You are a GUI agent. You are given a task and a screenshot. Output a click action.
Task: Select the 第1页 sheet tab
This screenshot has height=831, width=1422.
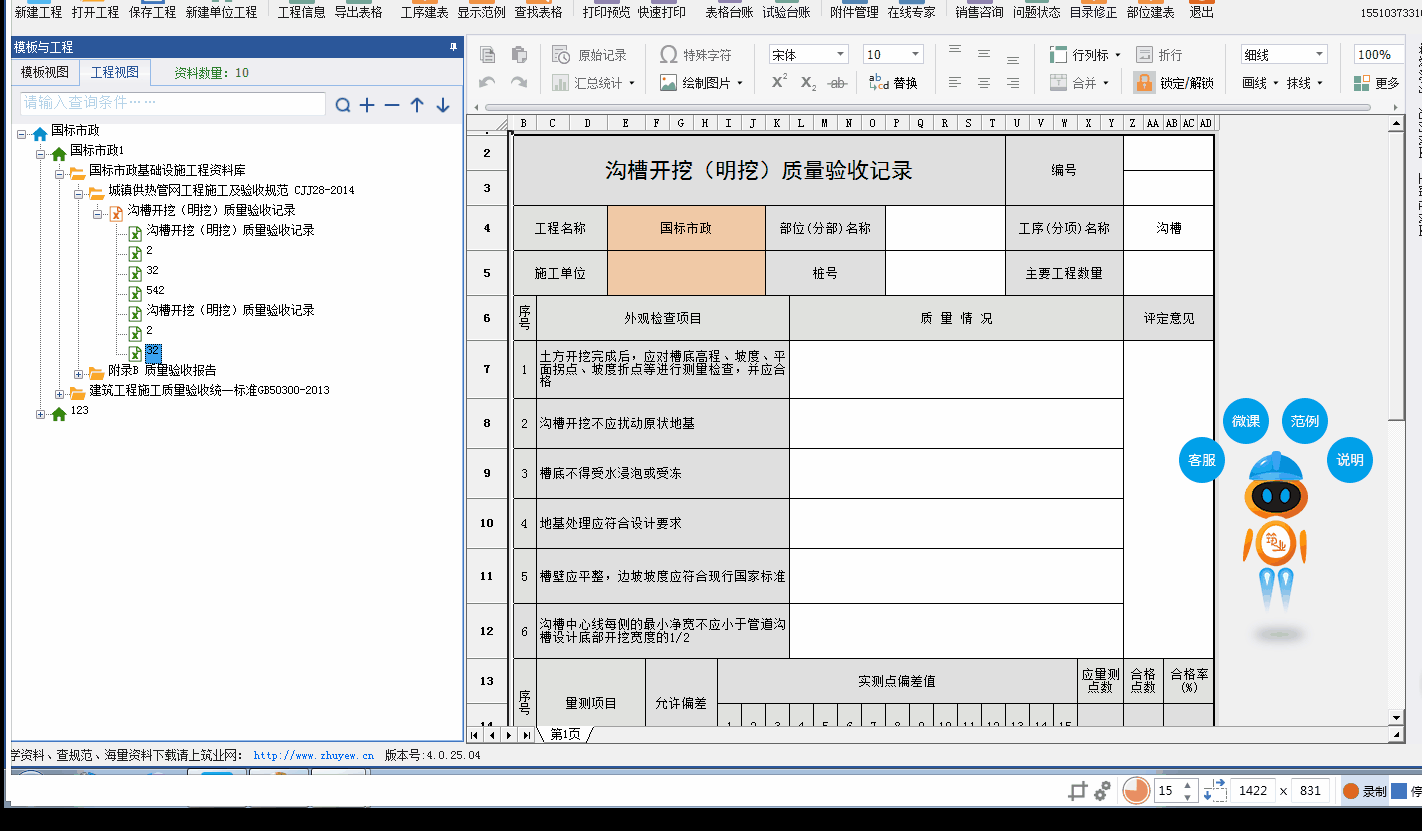565,734
